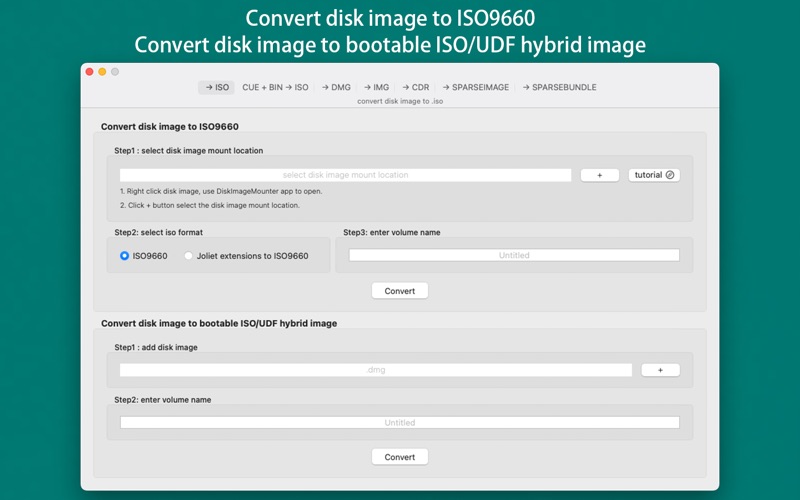Click the 'Step1 : add disk image' label
The width and height of the screenshot is (800, 500).
coord(156,347)
